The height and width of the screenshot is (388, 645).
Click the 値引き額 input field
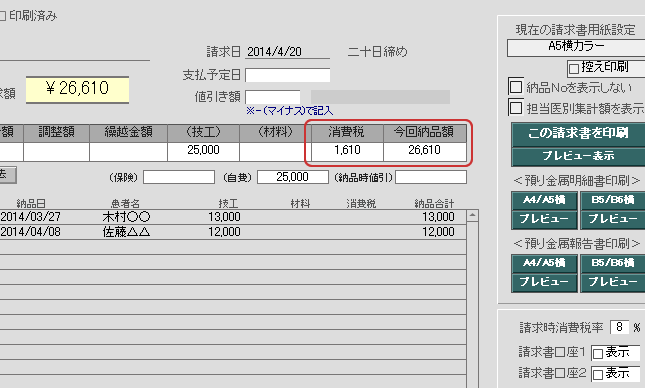273,97
